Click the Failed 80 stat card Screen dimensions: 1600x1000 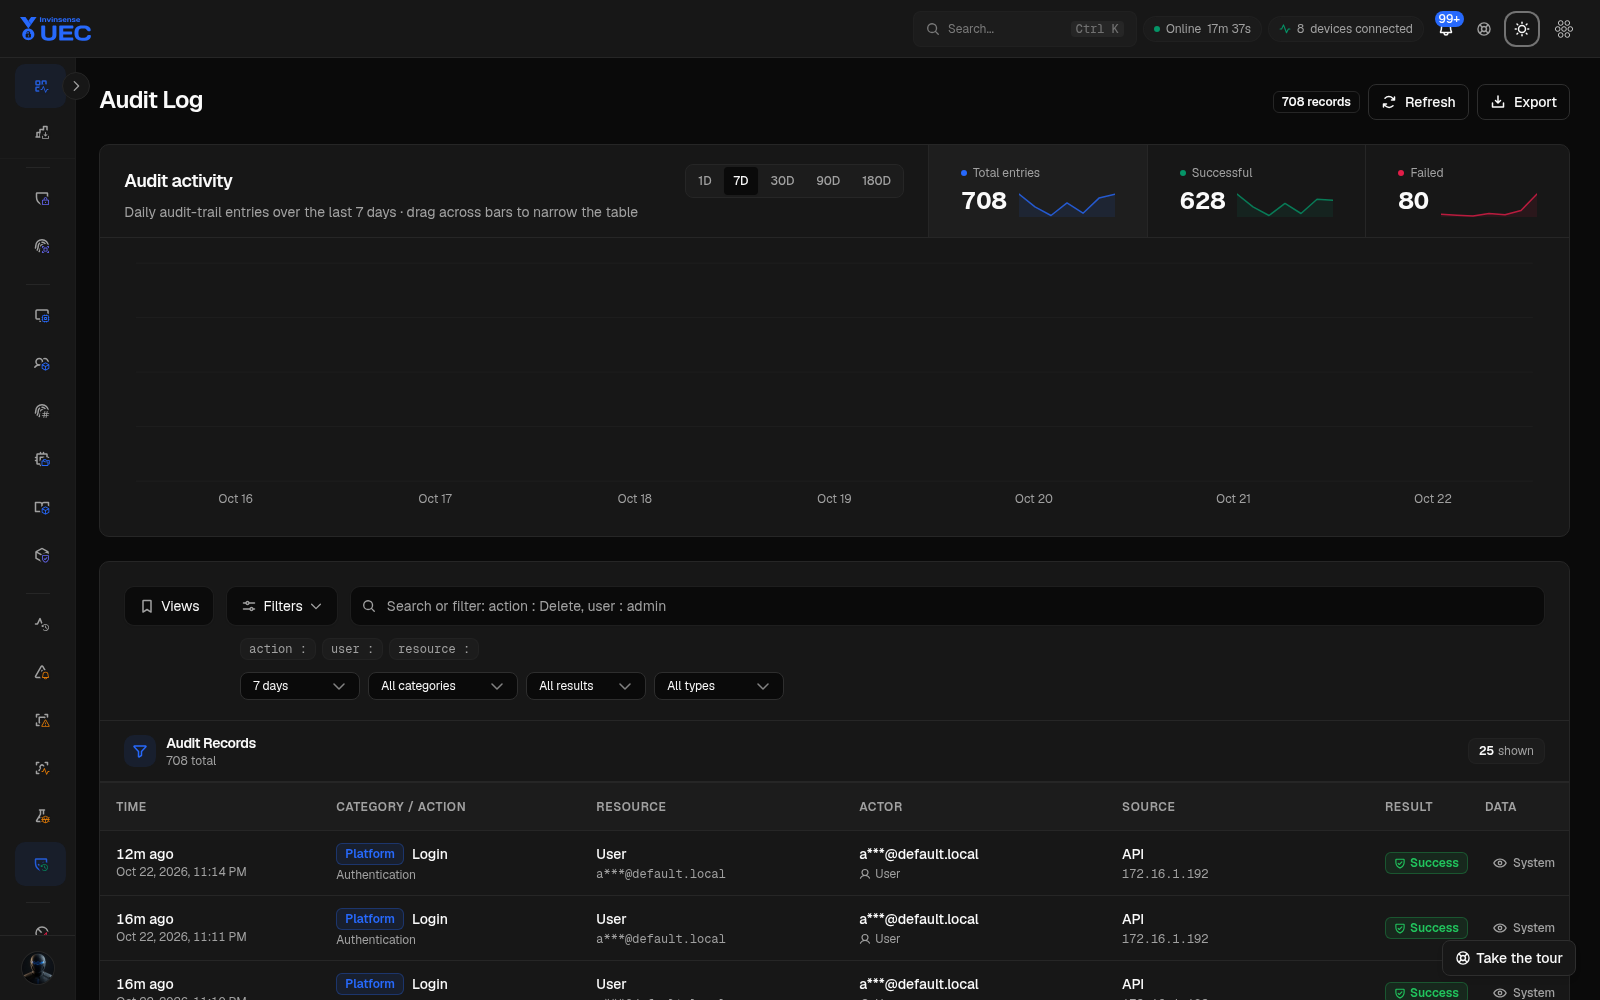coord(1467,191)
